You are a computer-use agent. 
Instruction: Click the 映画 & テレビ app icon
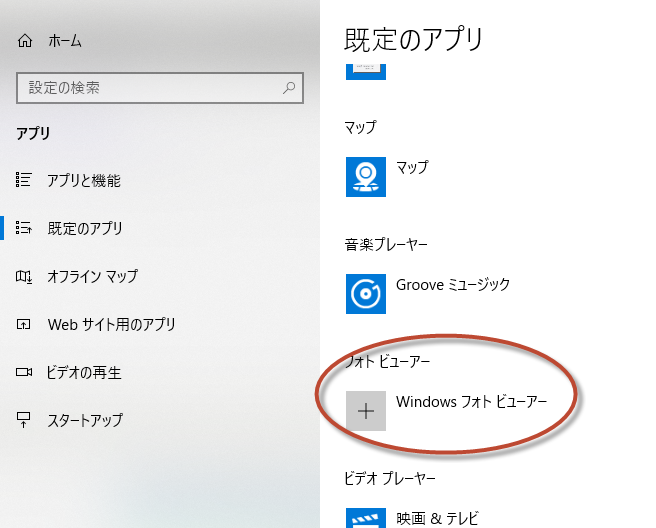(366, 518)
